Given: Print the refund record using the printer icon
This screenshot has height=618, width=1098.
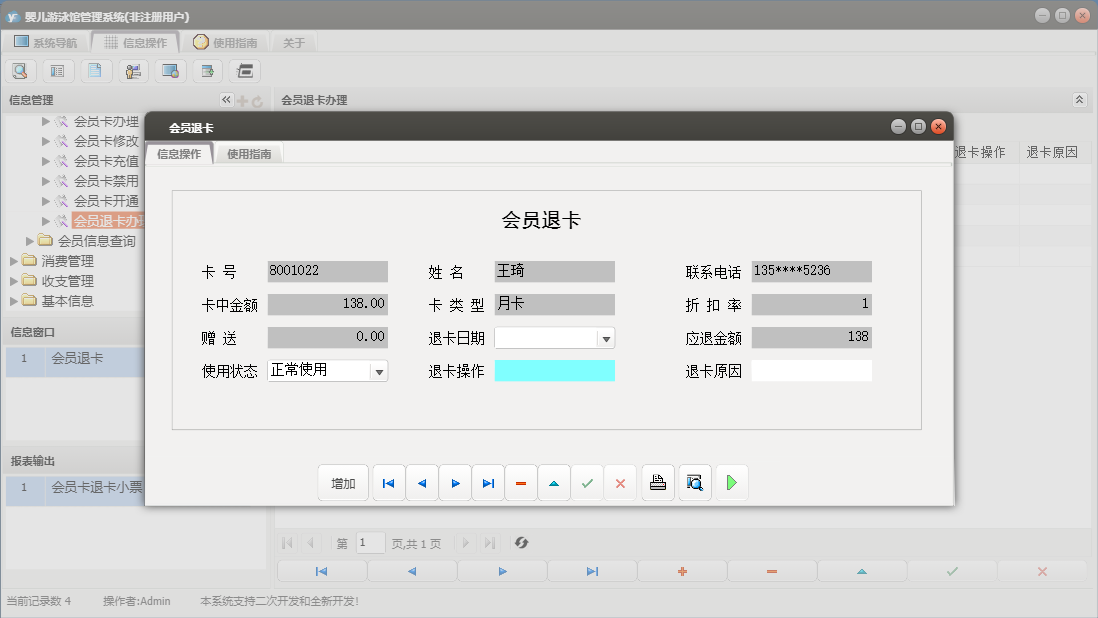Looking at the screenshot, I should point(657,482).
